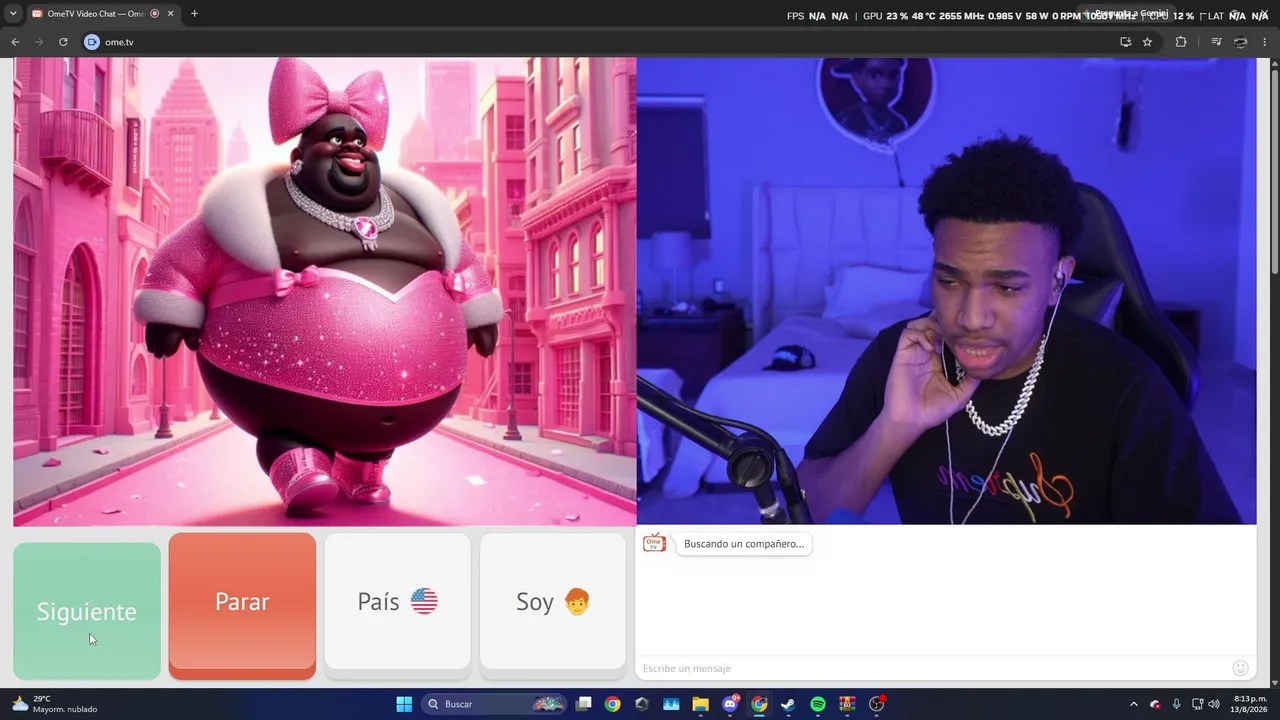Select your own webcam video feed
This screenshot has width=1280, height=720.
click(x=946, y=291)
